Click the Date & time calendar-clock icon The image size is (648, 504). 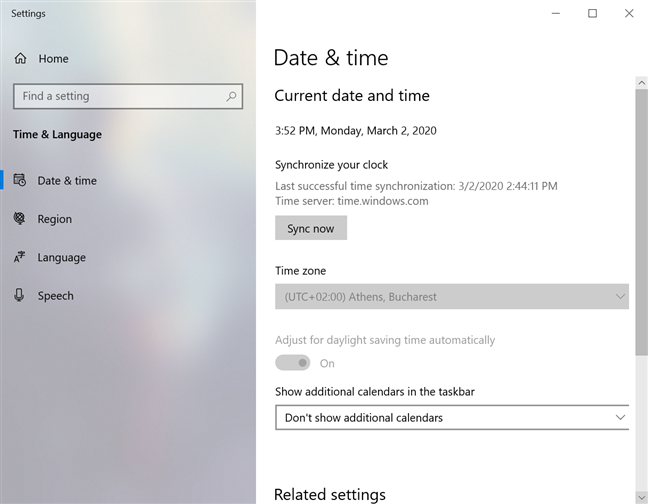pos(19,180)
